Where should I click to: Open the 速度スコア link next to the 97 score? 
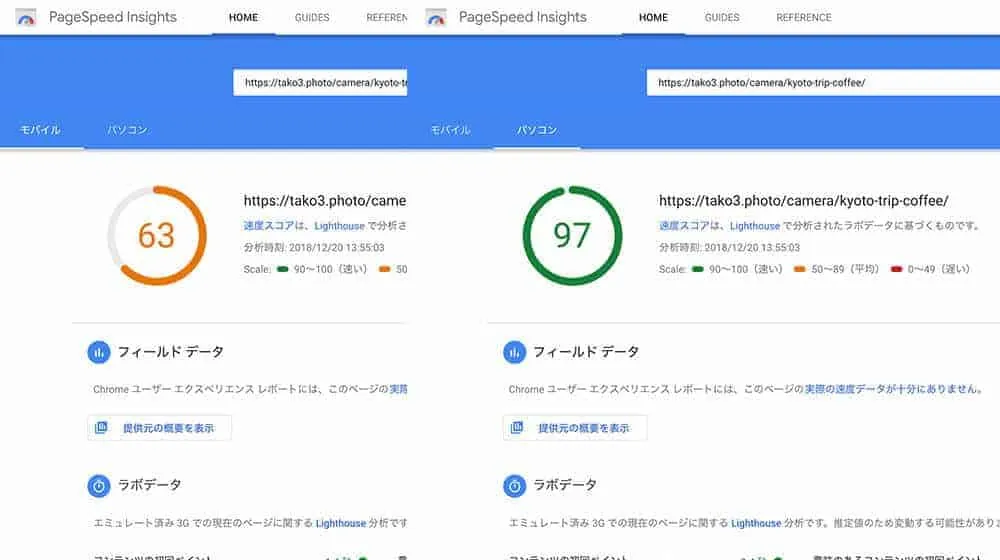pyautogui.click(x=683, y=226)
